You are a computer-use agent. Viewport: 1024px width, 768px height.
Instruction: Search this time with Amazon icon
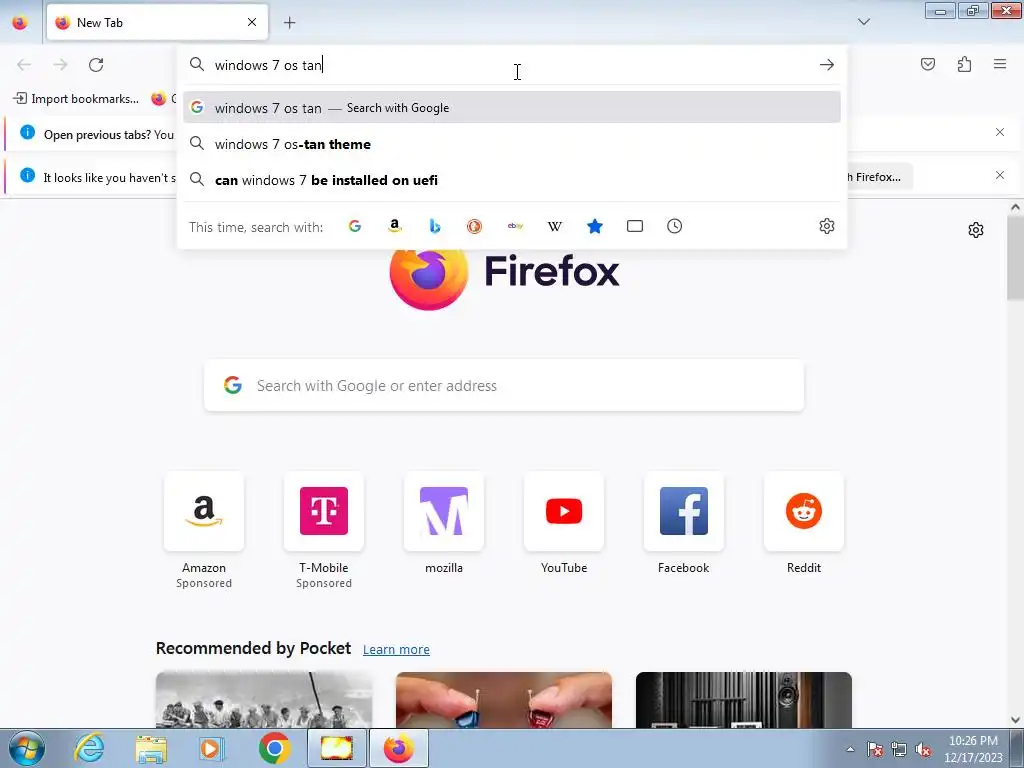394,226
